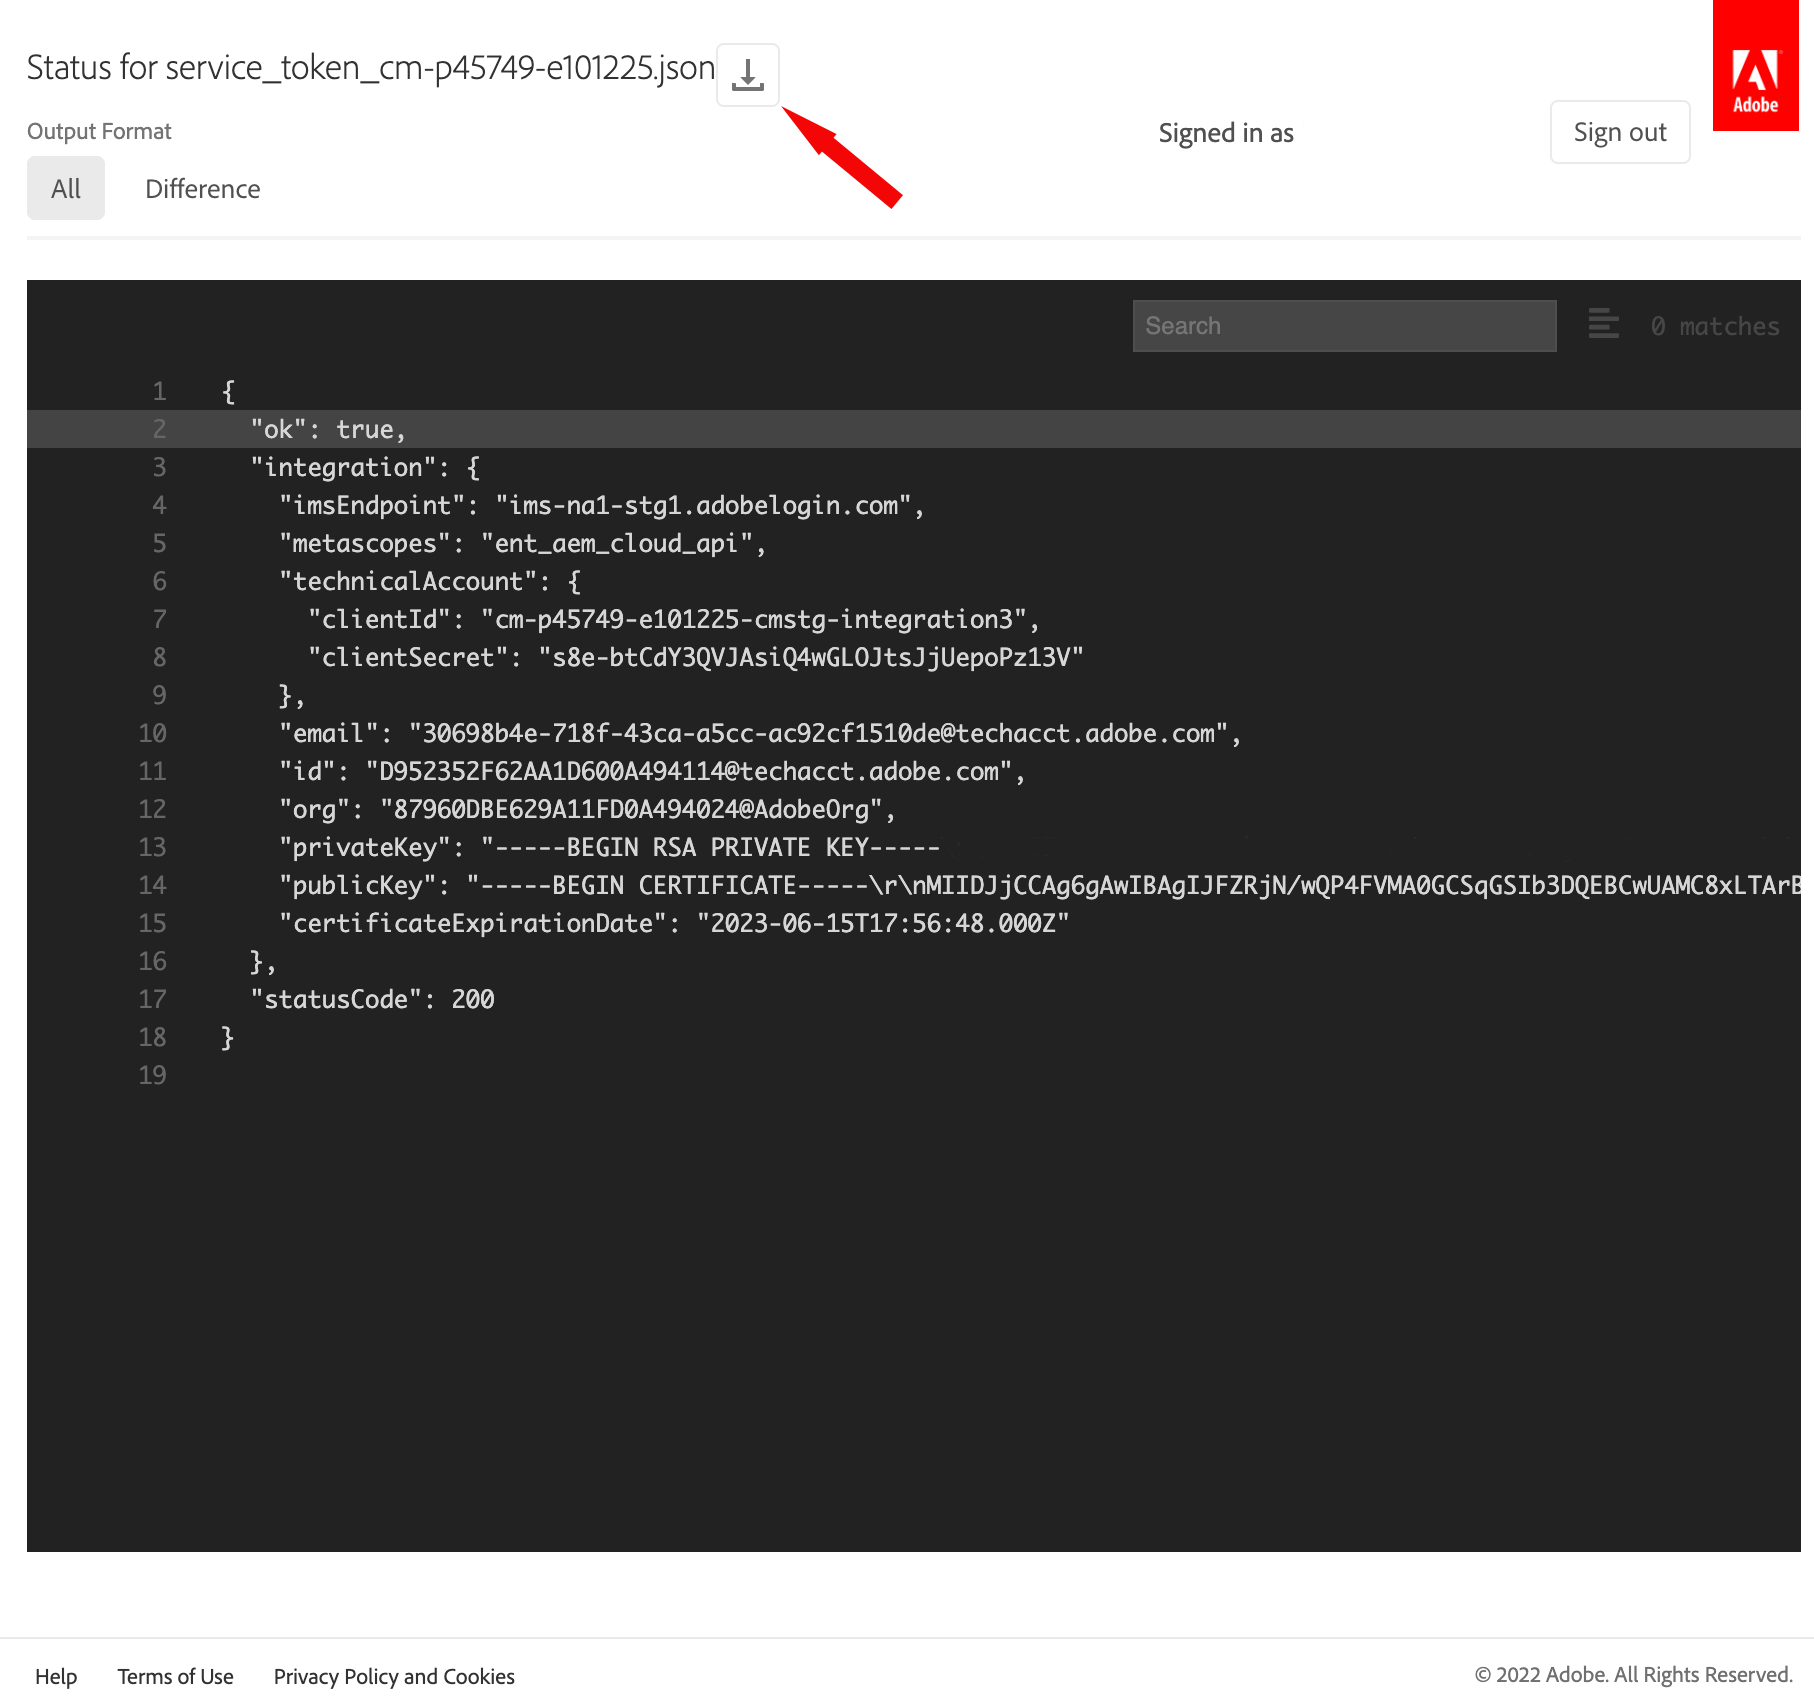The width and height of the screenshot is (1814, 1697).
Task: Click line number 10 in gutter
Action: 152,733
